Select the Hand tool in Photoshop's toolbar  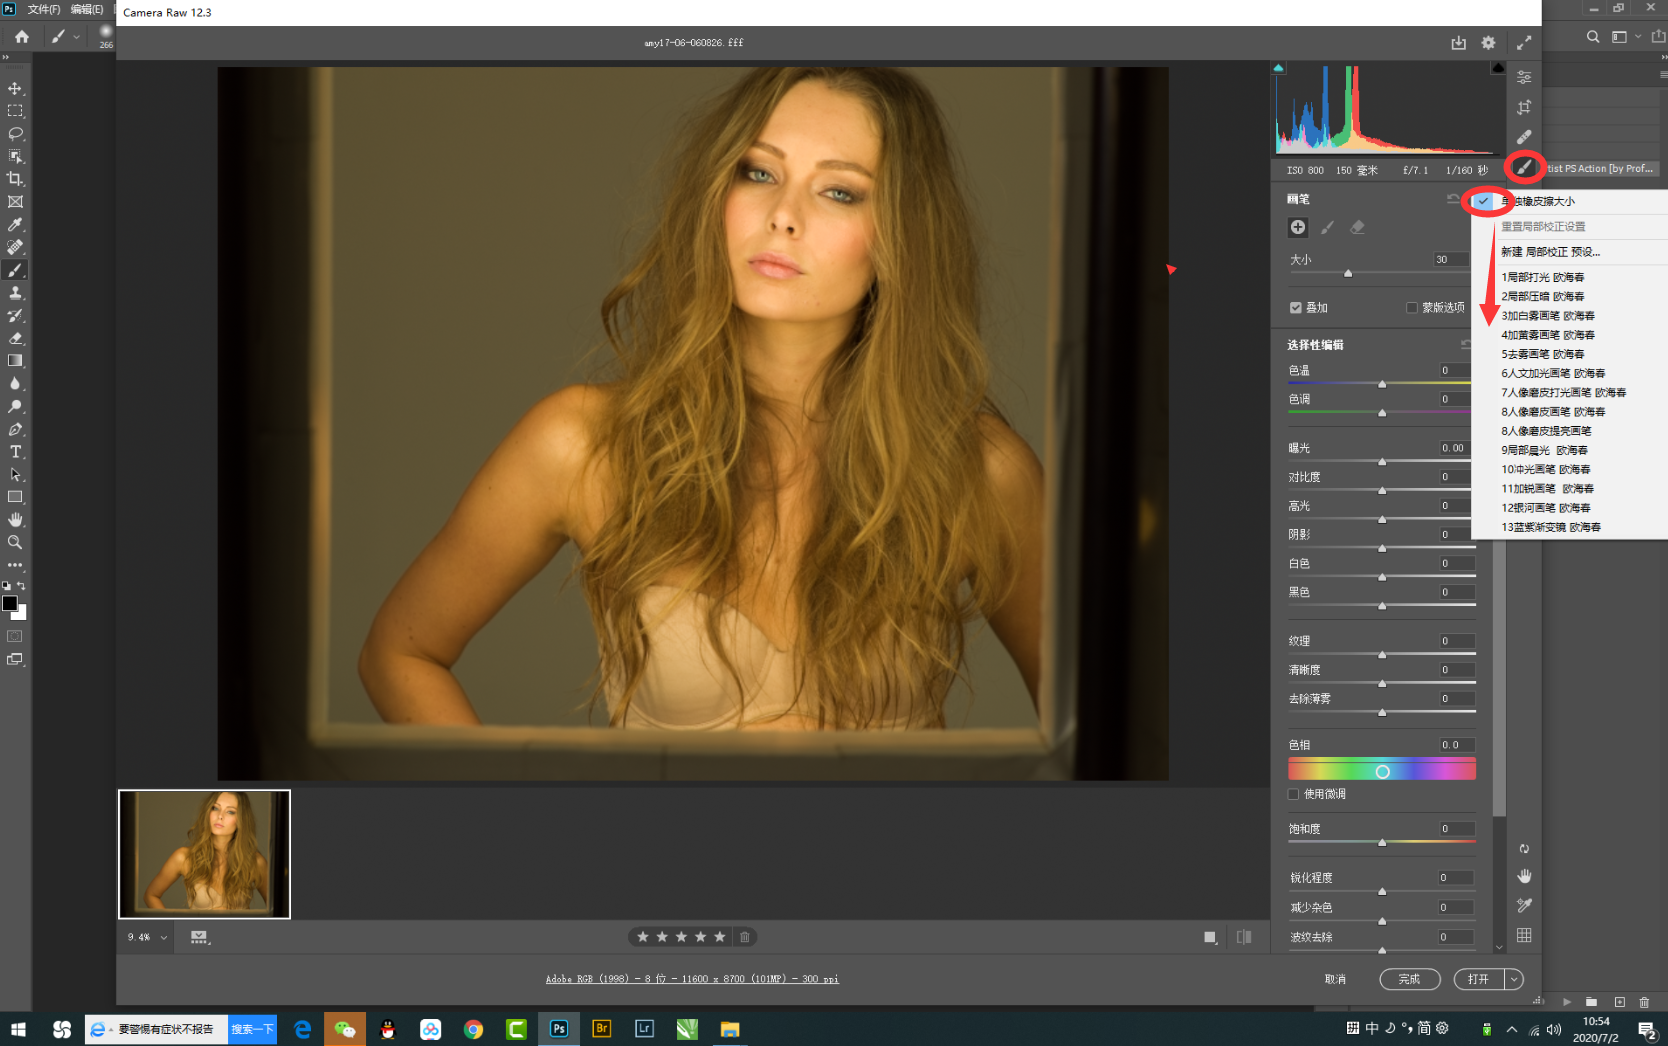15,520
